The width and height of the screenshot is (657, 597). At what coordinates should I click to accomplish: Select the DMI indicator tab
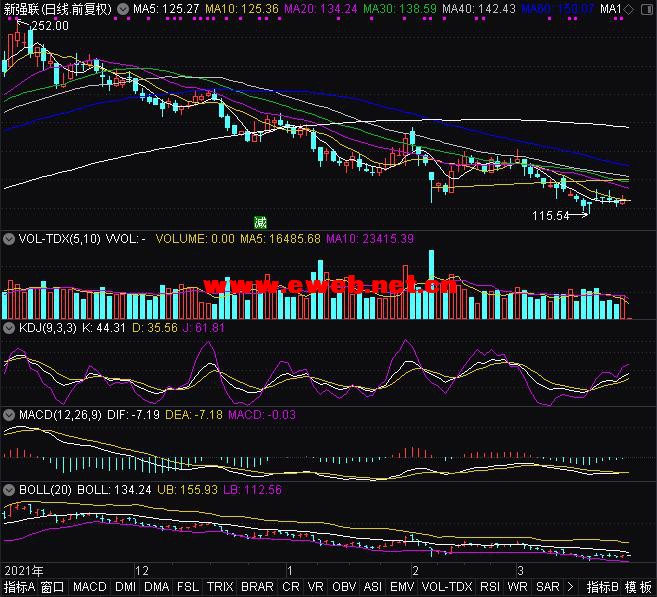coord(125,587)
